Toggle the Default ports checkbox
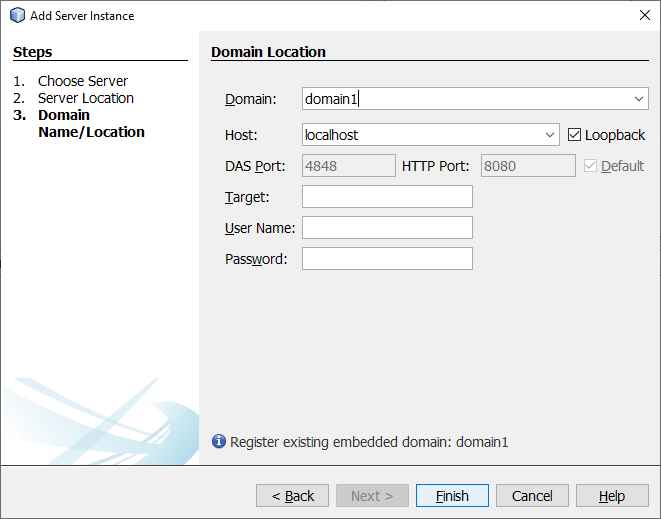This screenshot has width=661, height=519. [590, 166]
